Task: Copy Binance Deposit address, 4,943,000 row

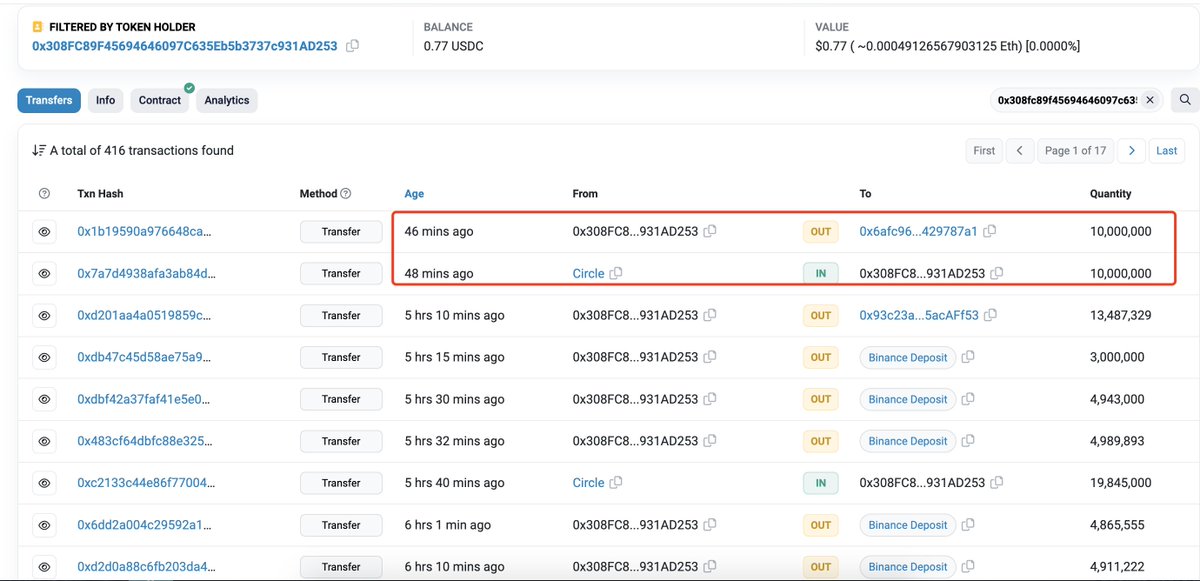Action: [x=968, y=399]
